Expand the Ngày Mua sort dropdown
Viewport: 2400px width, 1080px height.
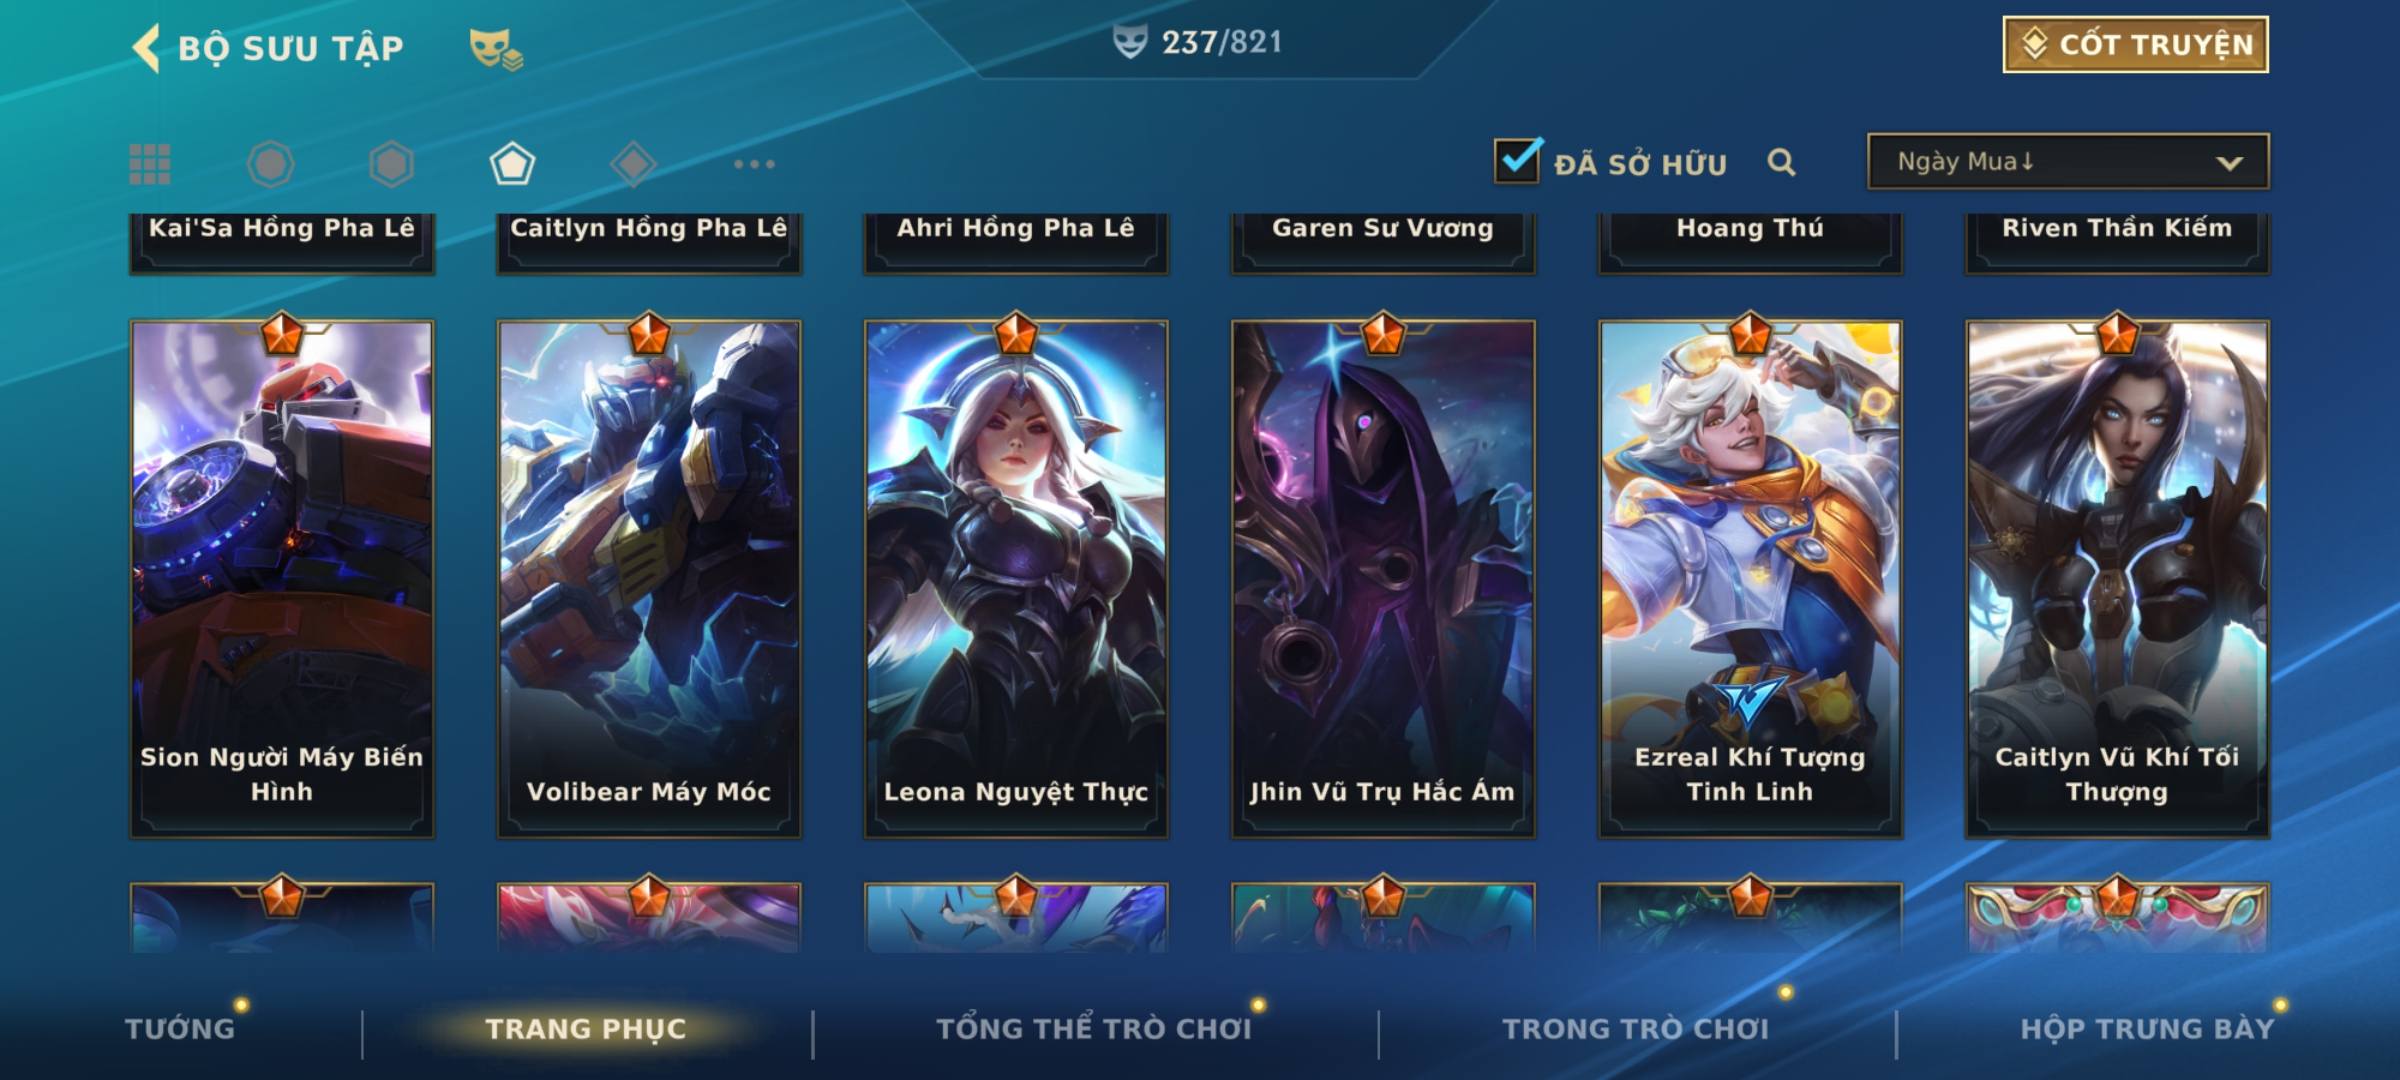(2068, 161)
